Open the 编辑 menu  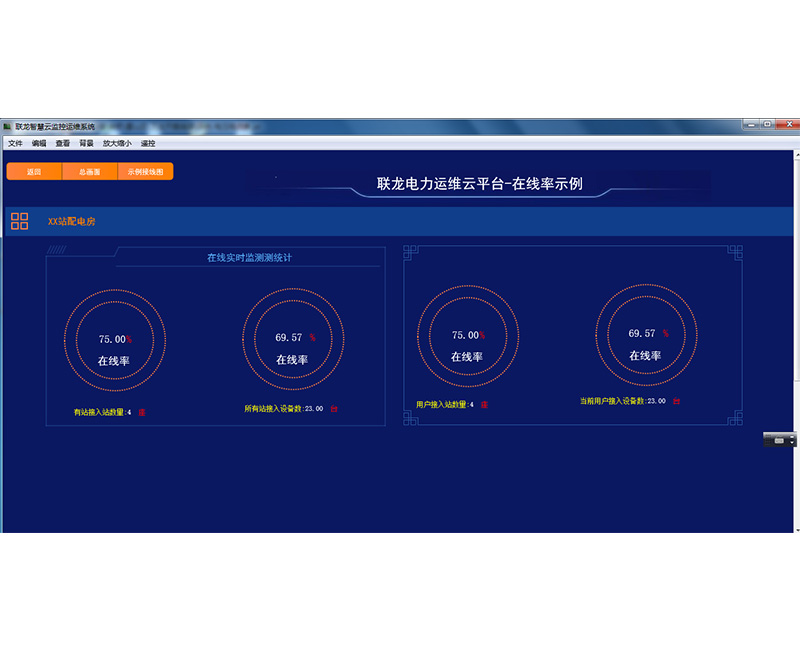39,144
